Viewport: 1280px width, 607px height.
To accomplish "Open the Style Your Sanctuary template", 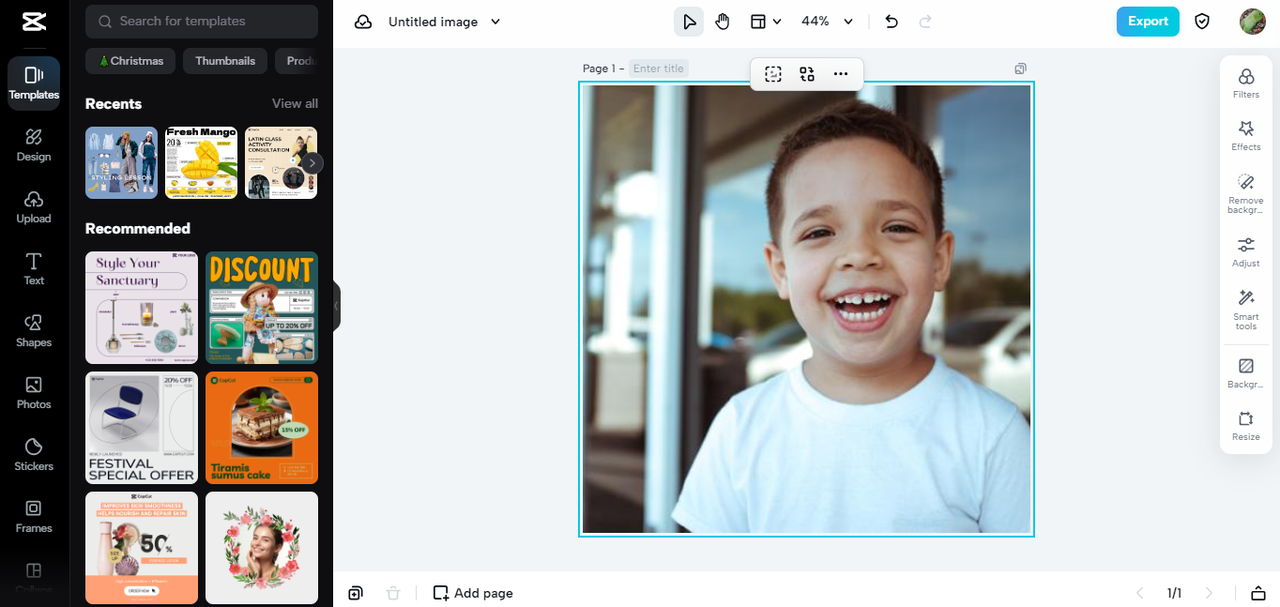I will coord(142,308).
